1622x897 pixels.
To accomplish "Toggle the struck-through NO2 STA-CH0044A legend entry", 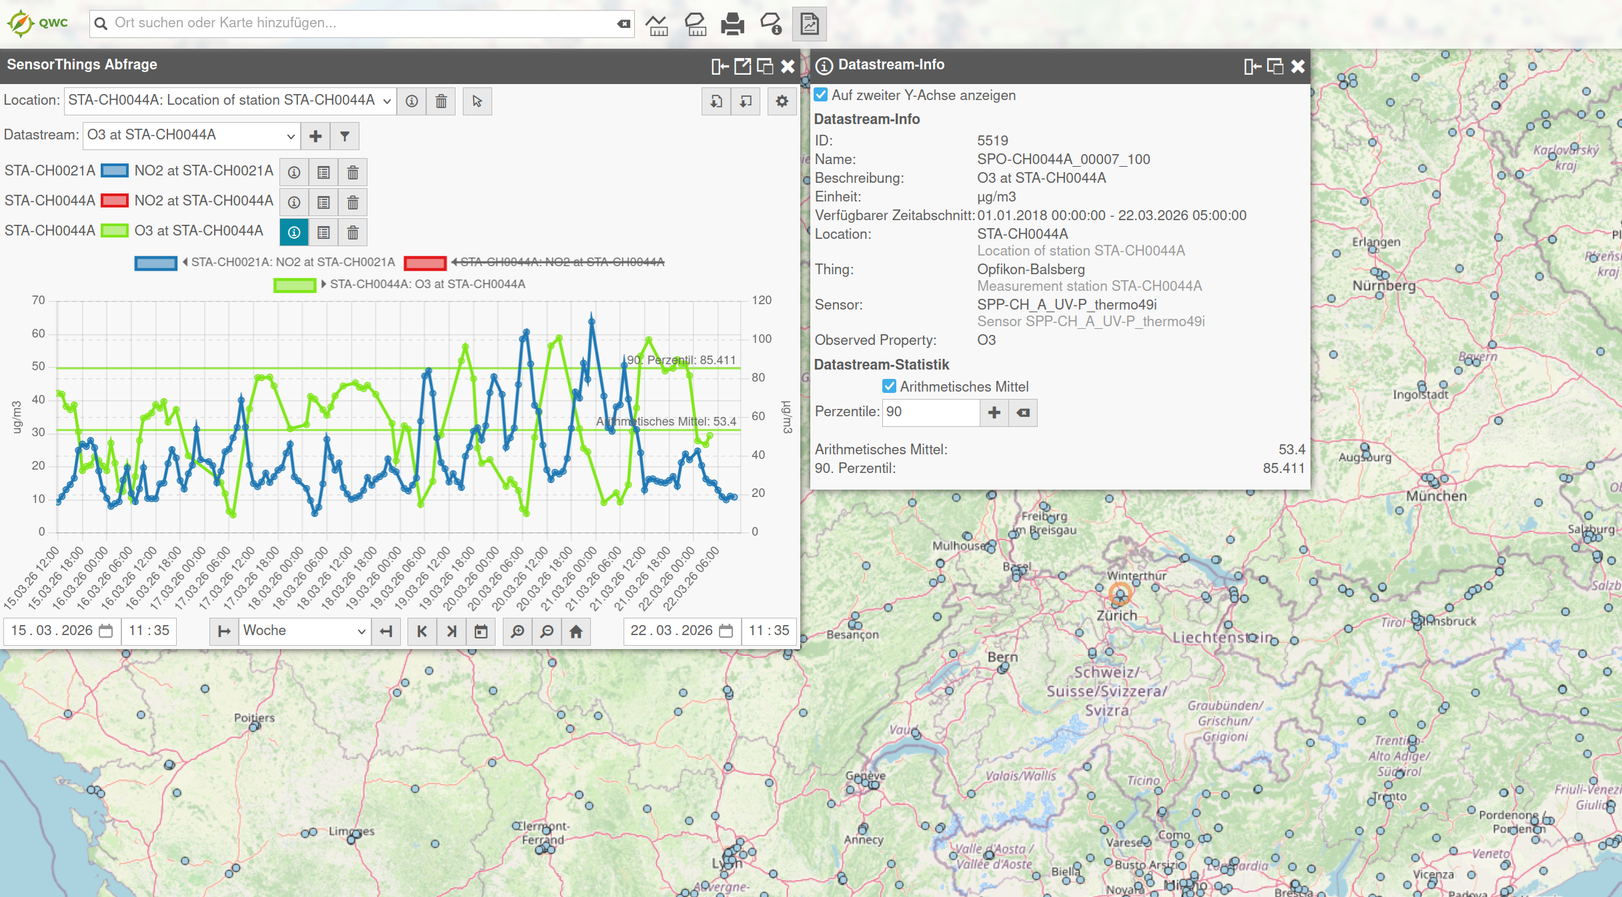I will click(560, 262).
